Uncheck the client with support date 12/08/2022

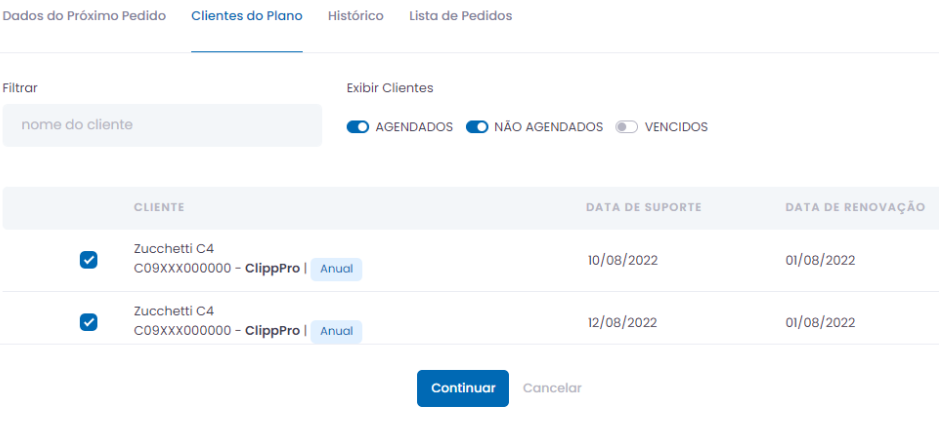(x=88, y=322)
